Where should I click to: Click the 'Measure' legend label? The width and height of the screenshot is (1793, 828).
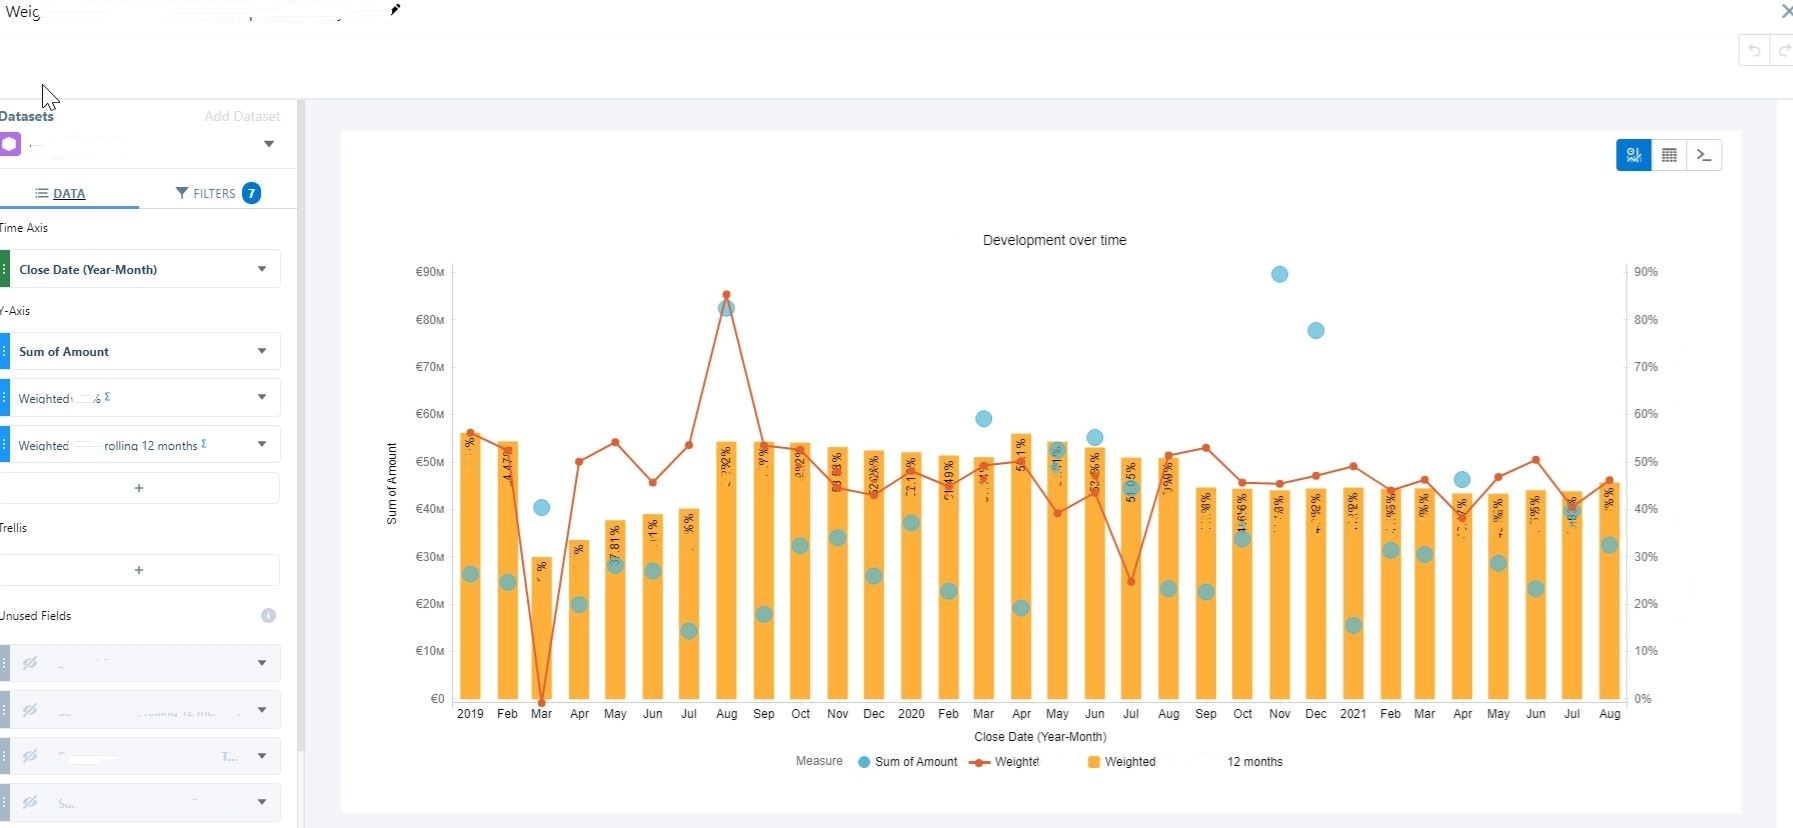pyautogui.click(x=819, y=761)
